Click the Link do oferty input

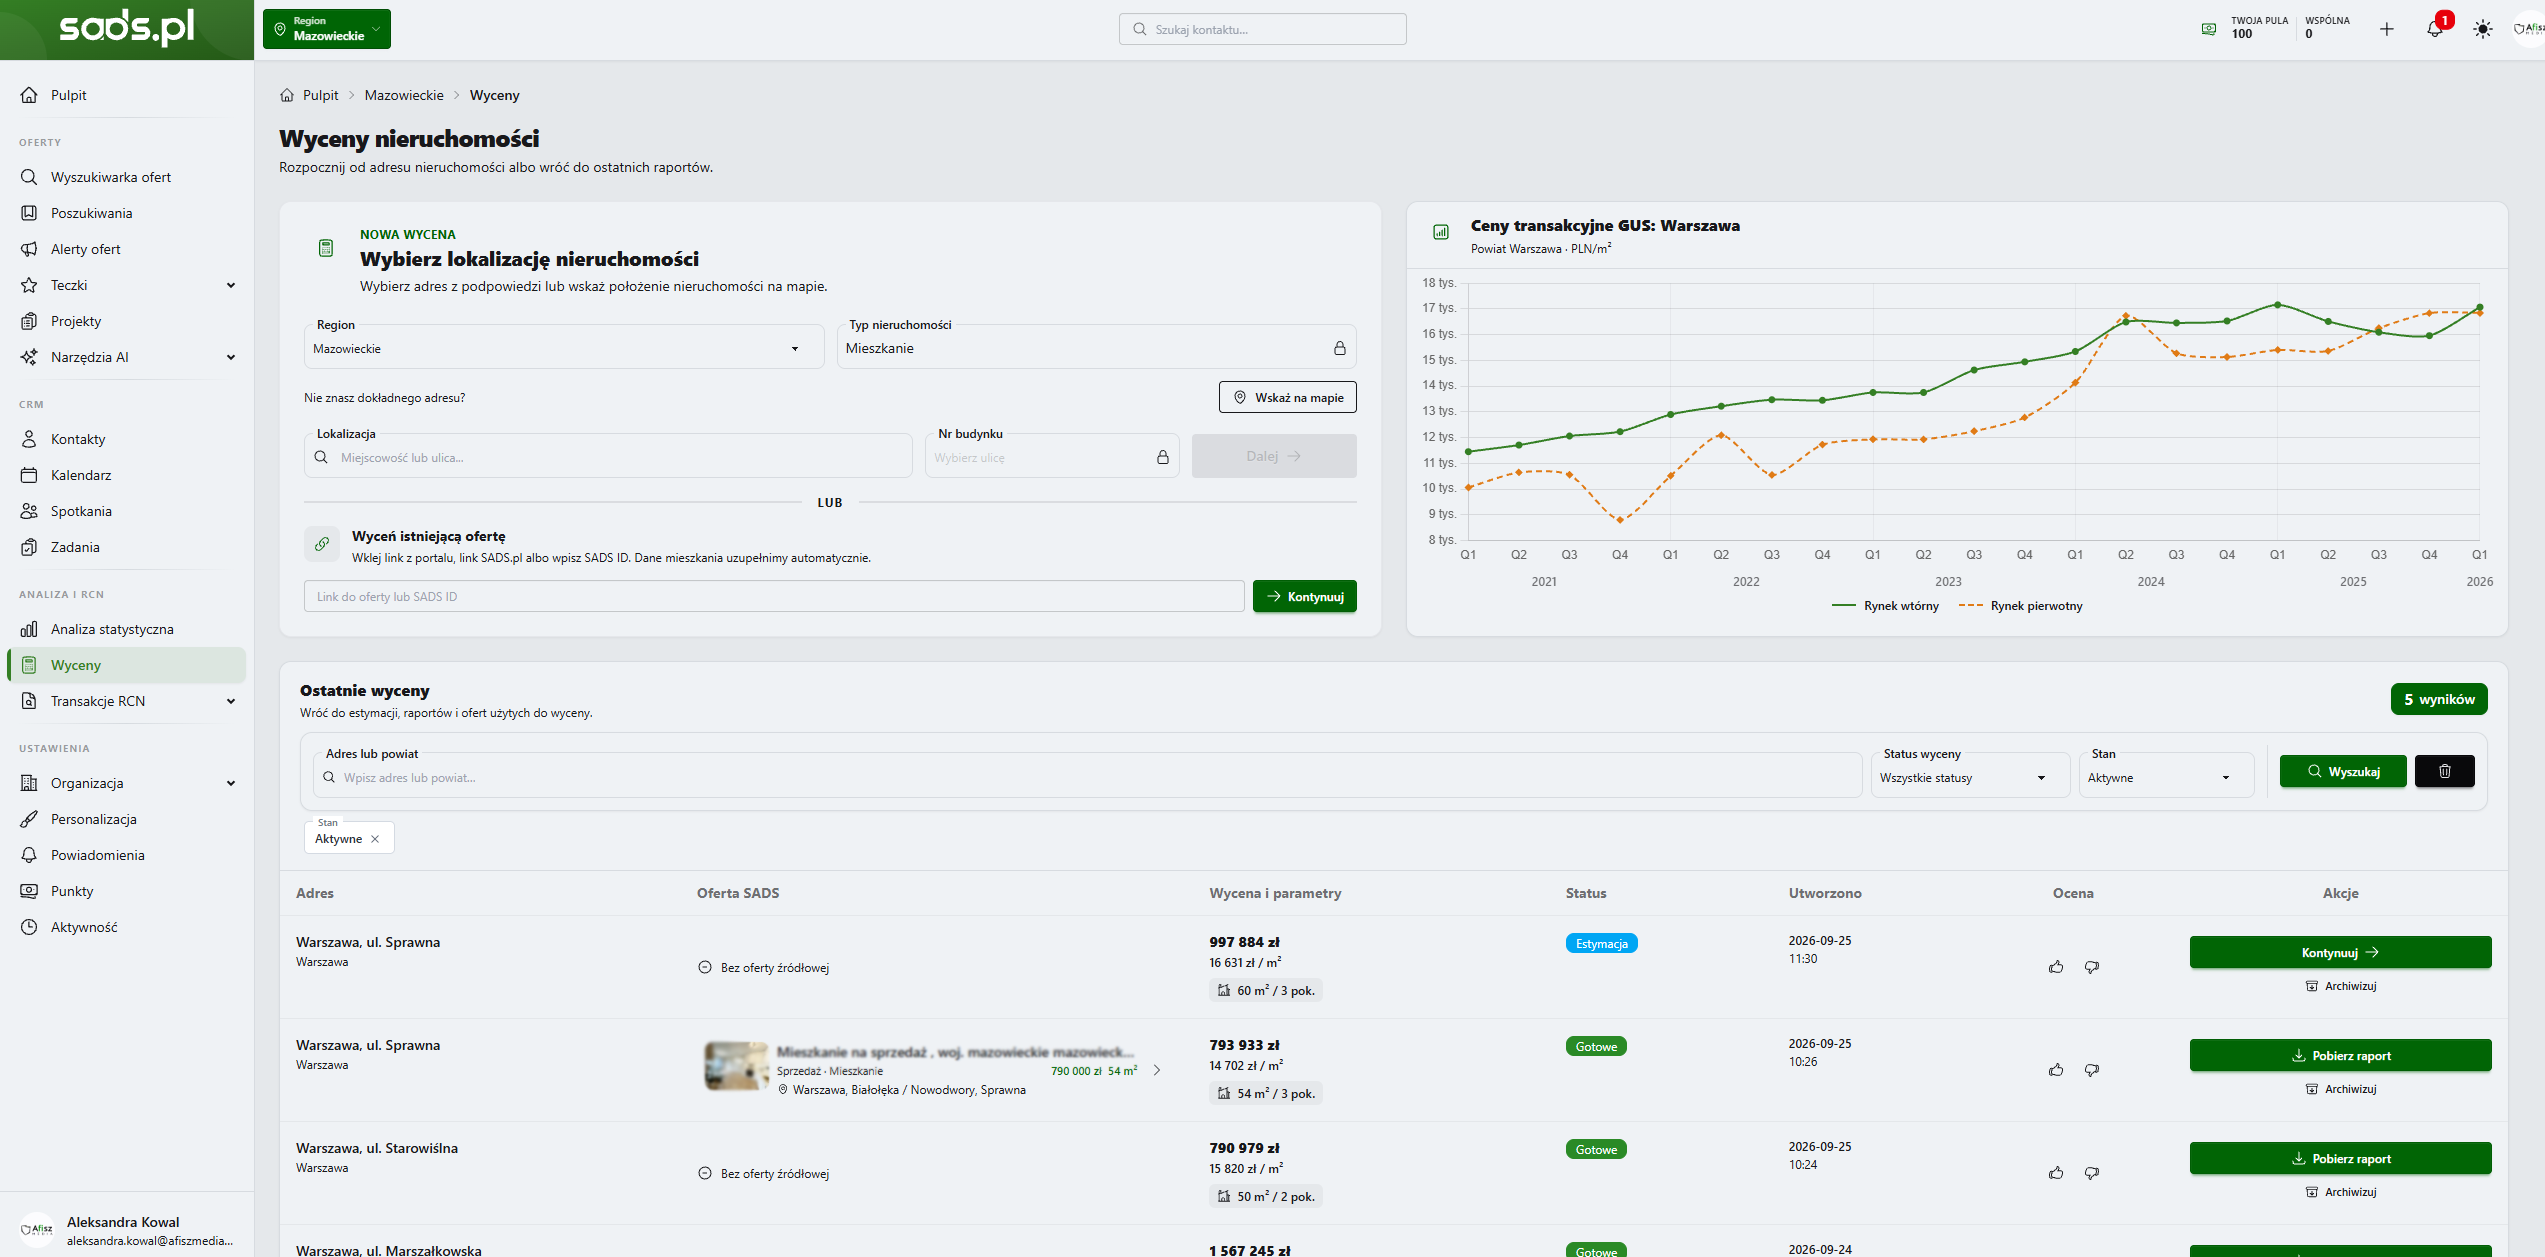click(x=774, y=596)
